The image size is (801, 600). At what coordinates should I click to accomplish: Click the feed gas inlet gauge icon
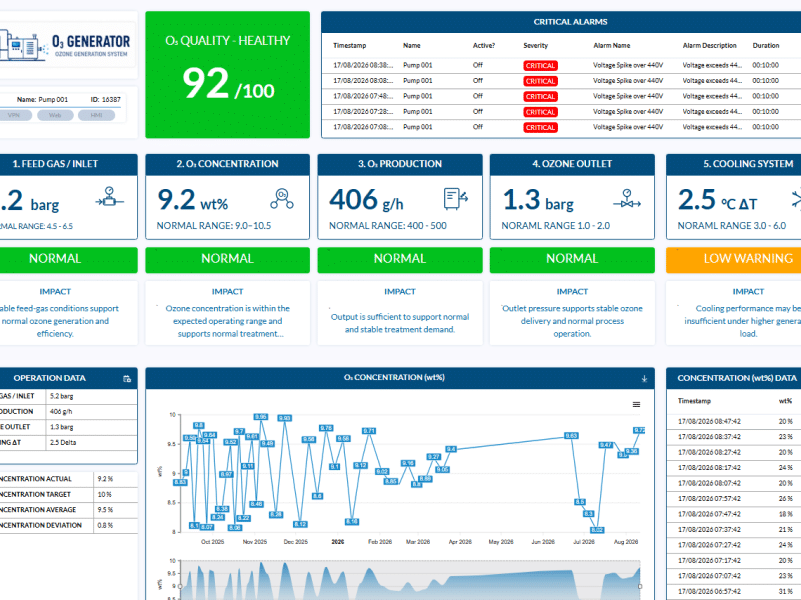coord(109,197)
